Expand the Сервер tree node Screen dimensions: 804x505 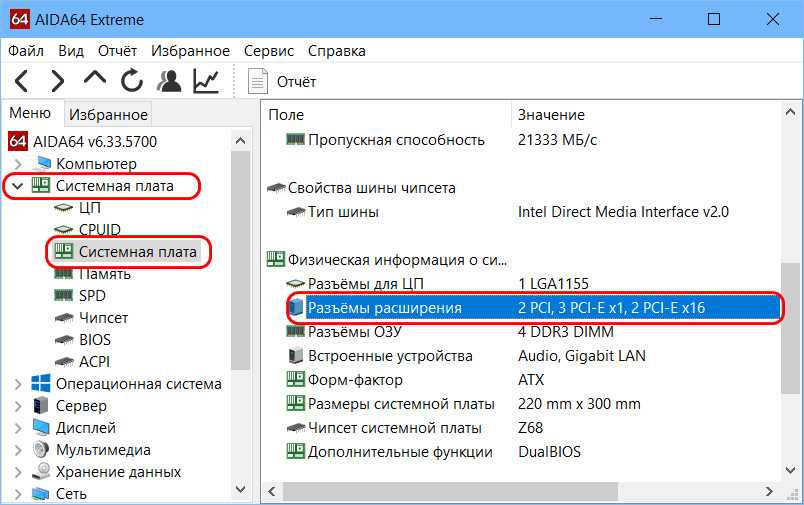pos(18,406)
